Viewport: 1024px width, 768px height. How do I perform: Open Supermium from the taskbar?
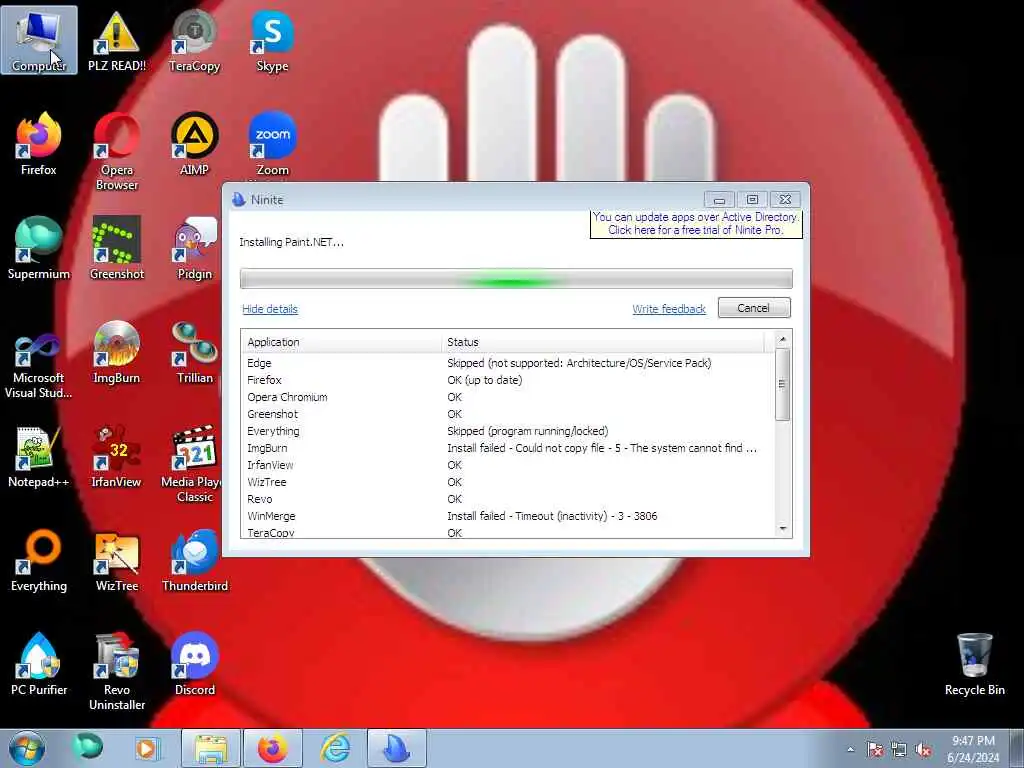pyautogui.click(x=88, y=748)
